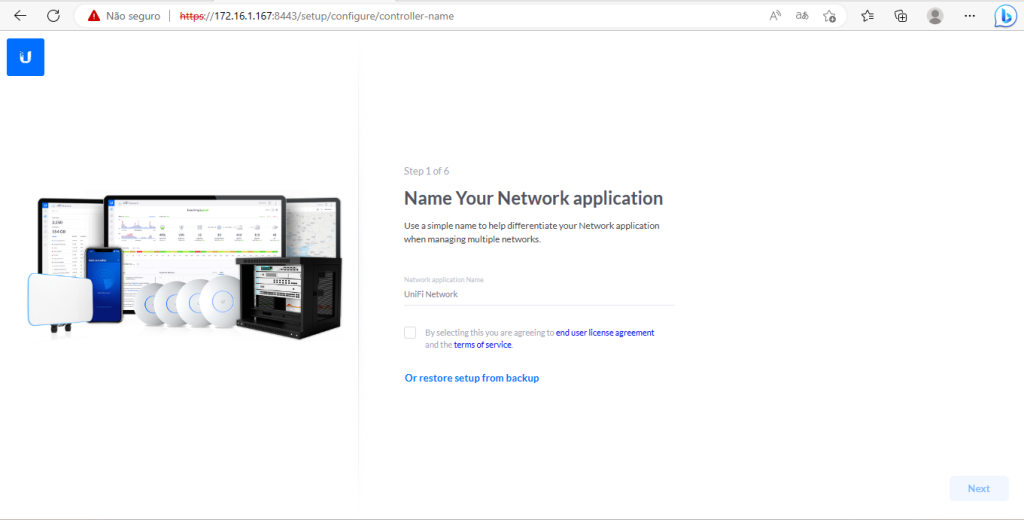This screenshot has height=520, width=1024.
Task: Add this page to favorites star
Action: coord(829,16)
